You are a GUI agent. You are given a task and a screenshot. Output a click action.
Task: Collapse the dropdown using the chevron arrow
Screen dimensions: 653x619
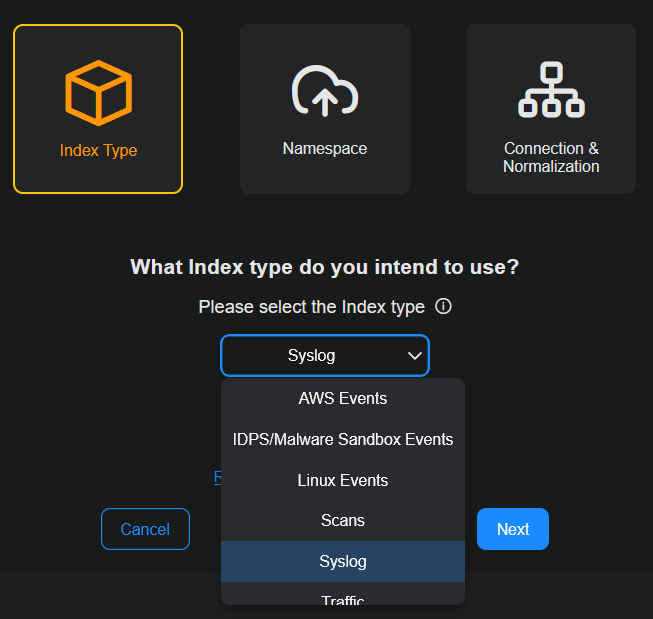click(x=415, y=356)
